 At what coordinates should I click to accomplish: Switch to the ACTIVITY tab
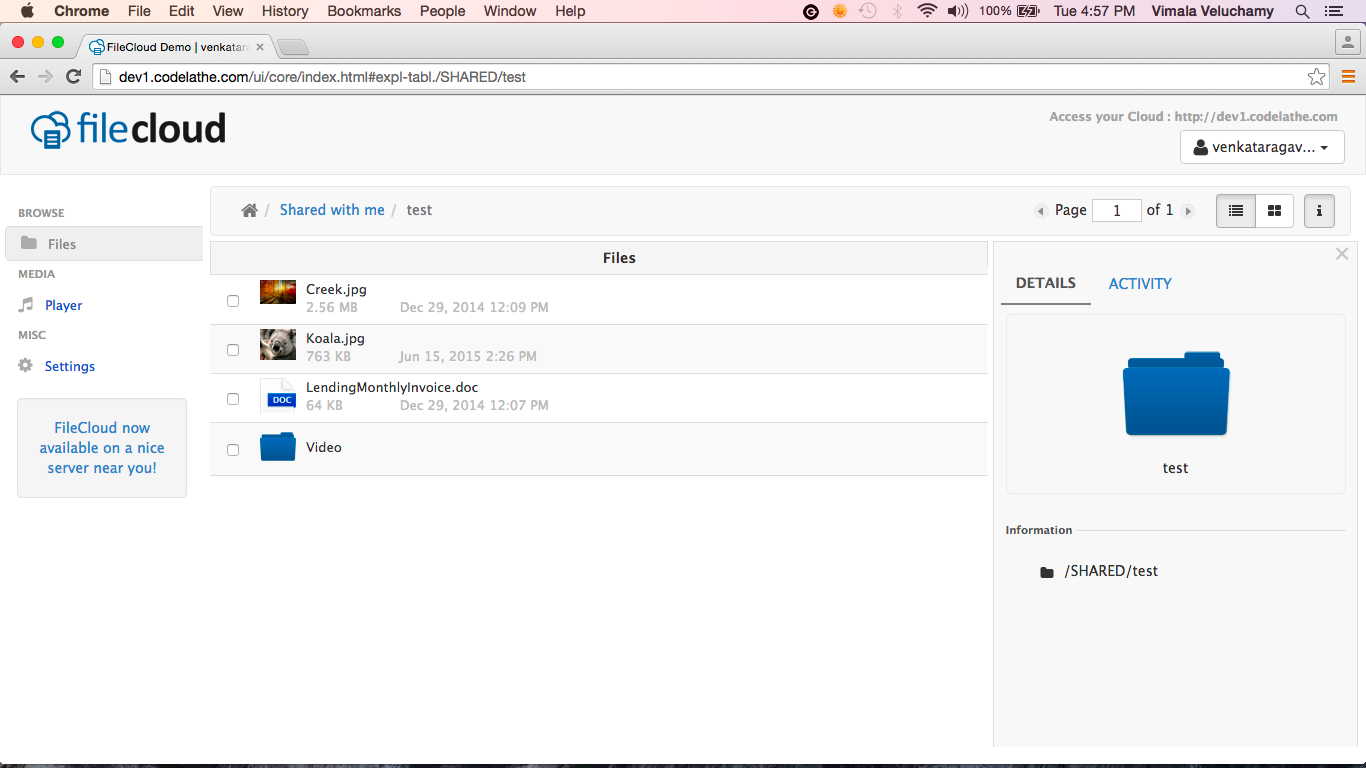[1140, 284]
